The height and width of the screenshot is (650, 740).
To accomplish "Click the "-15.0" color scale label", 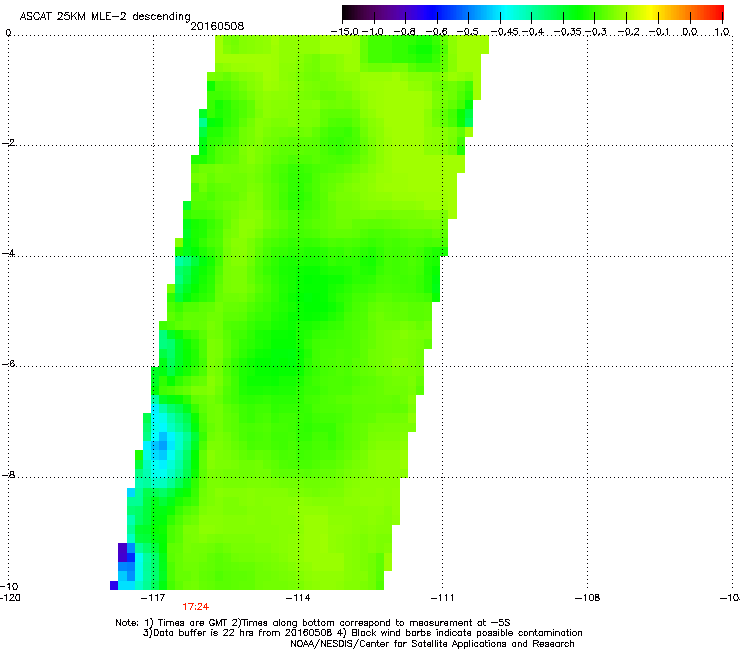I will 345,32.
